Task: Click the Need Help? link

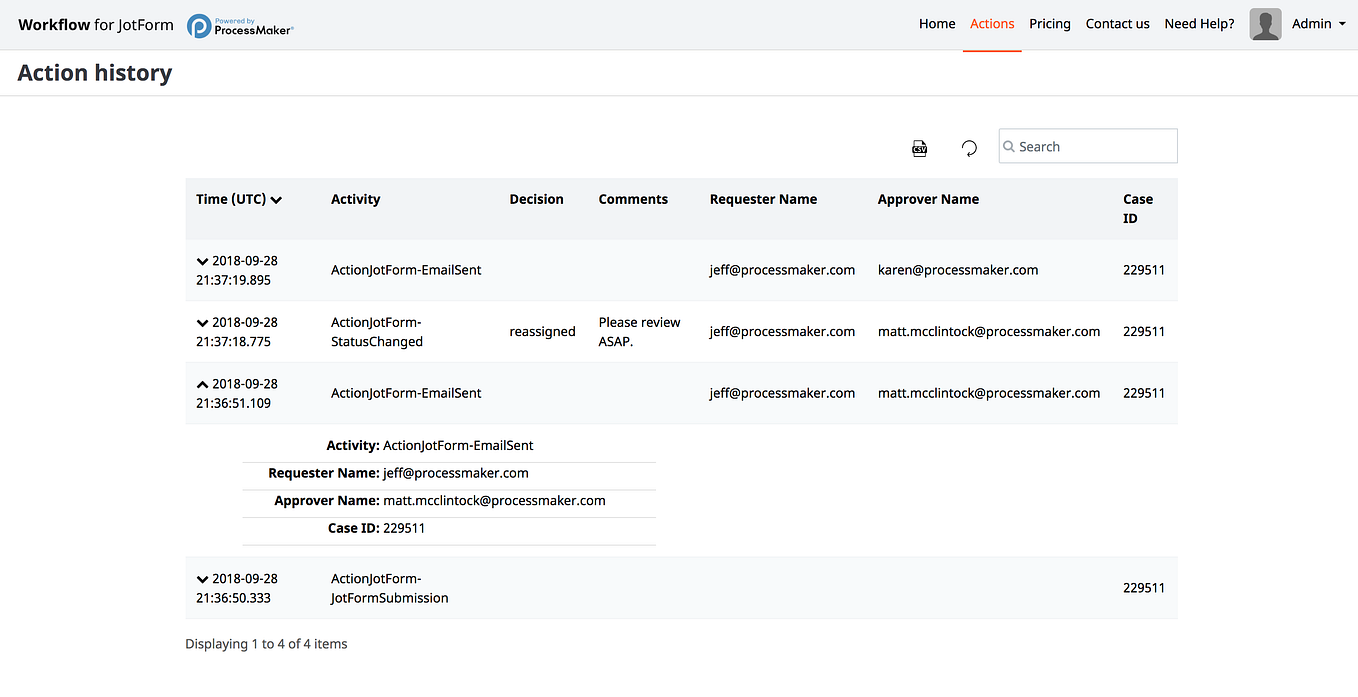Action: 1199,23
